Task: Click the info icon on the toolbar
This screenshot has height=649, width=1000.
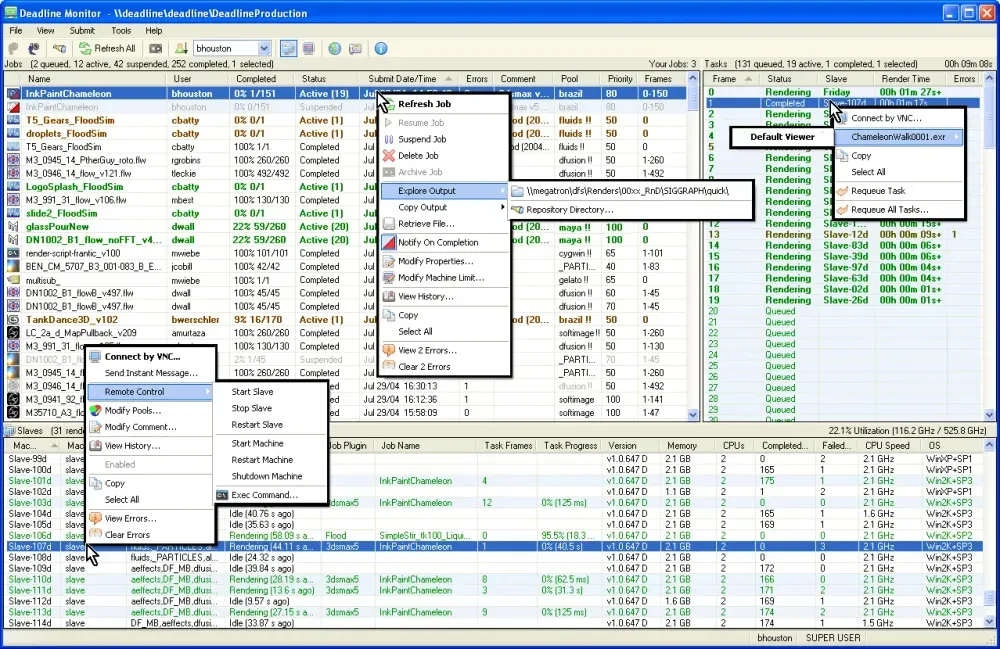Action: pos(383,48)
